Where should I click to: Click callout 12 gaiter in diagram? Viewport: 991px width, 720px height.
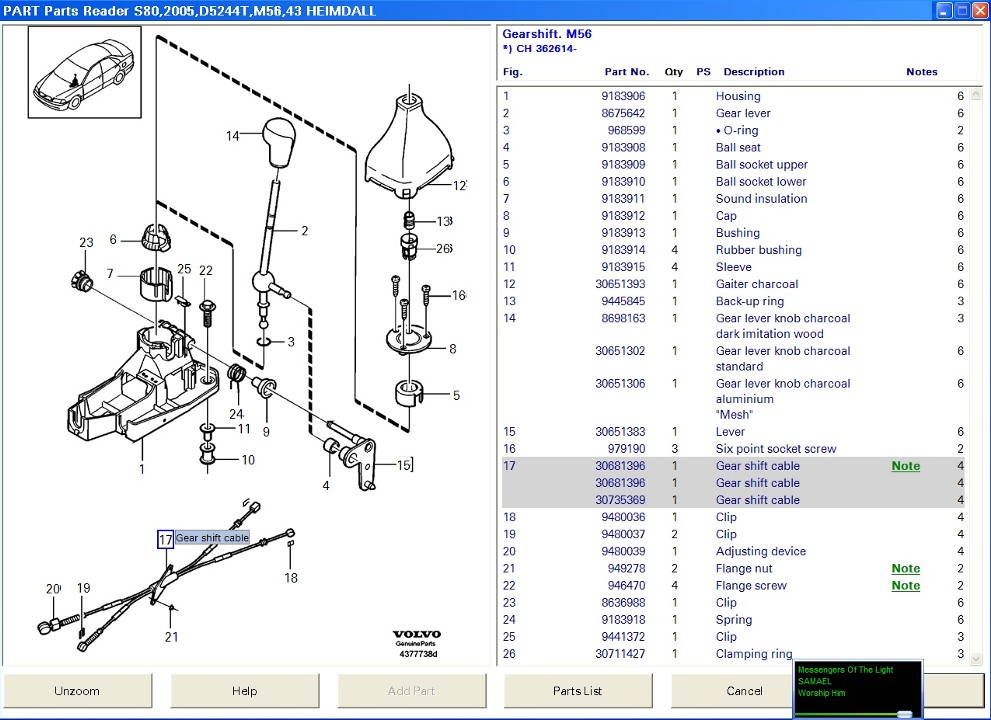pyautogui.click(x=459, y=185)
